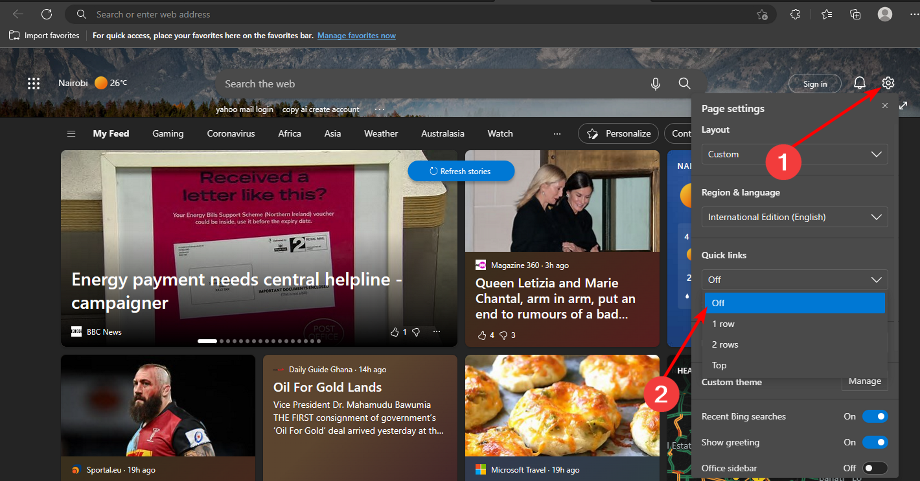
Task: Choose 1 row quick links option
Action: (x=794, y=324)
